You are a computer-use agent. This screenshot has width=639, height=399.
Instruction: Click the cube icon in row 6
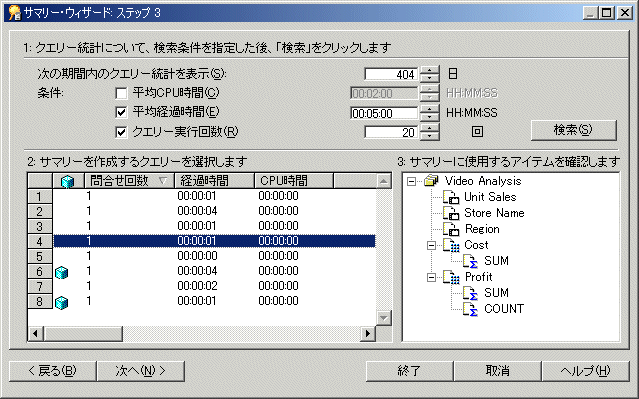[61, 272]
